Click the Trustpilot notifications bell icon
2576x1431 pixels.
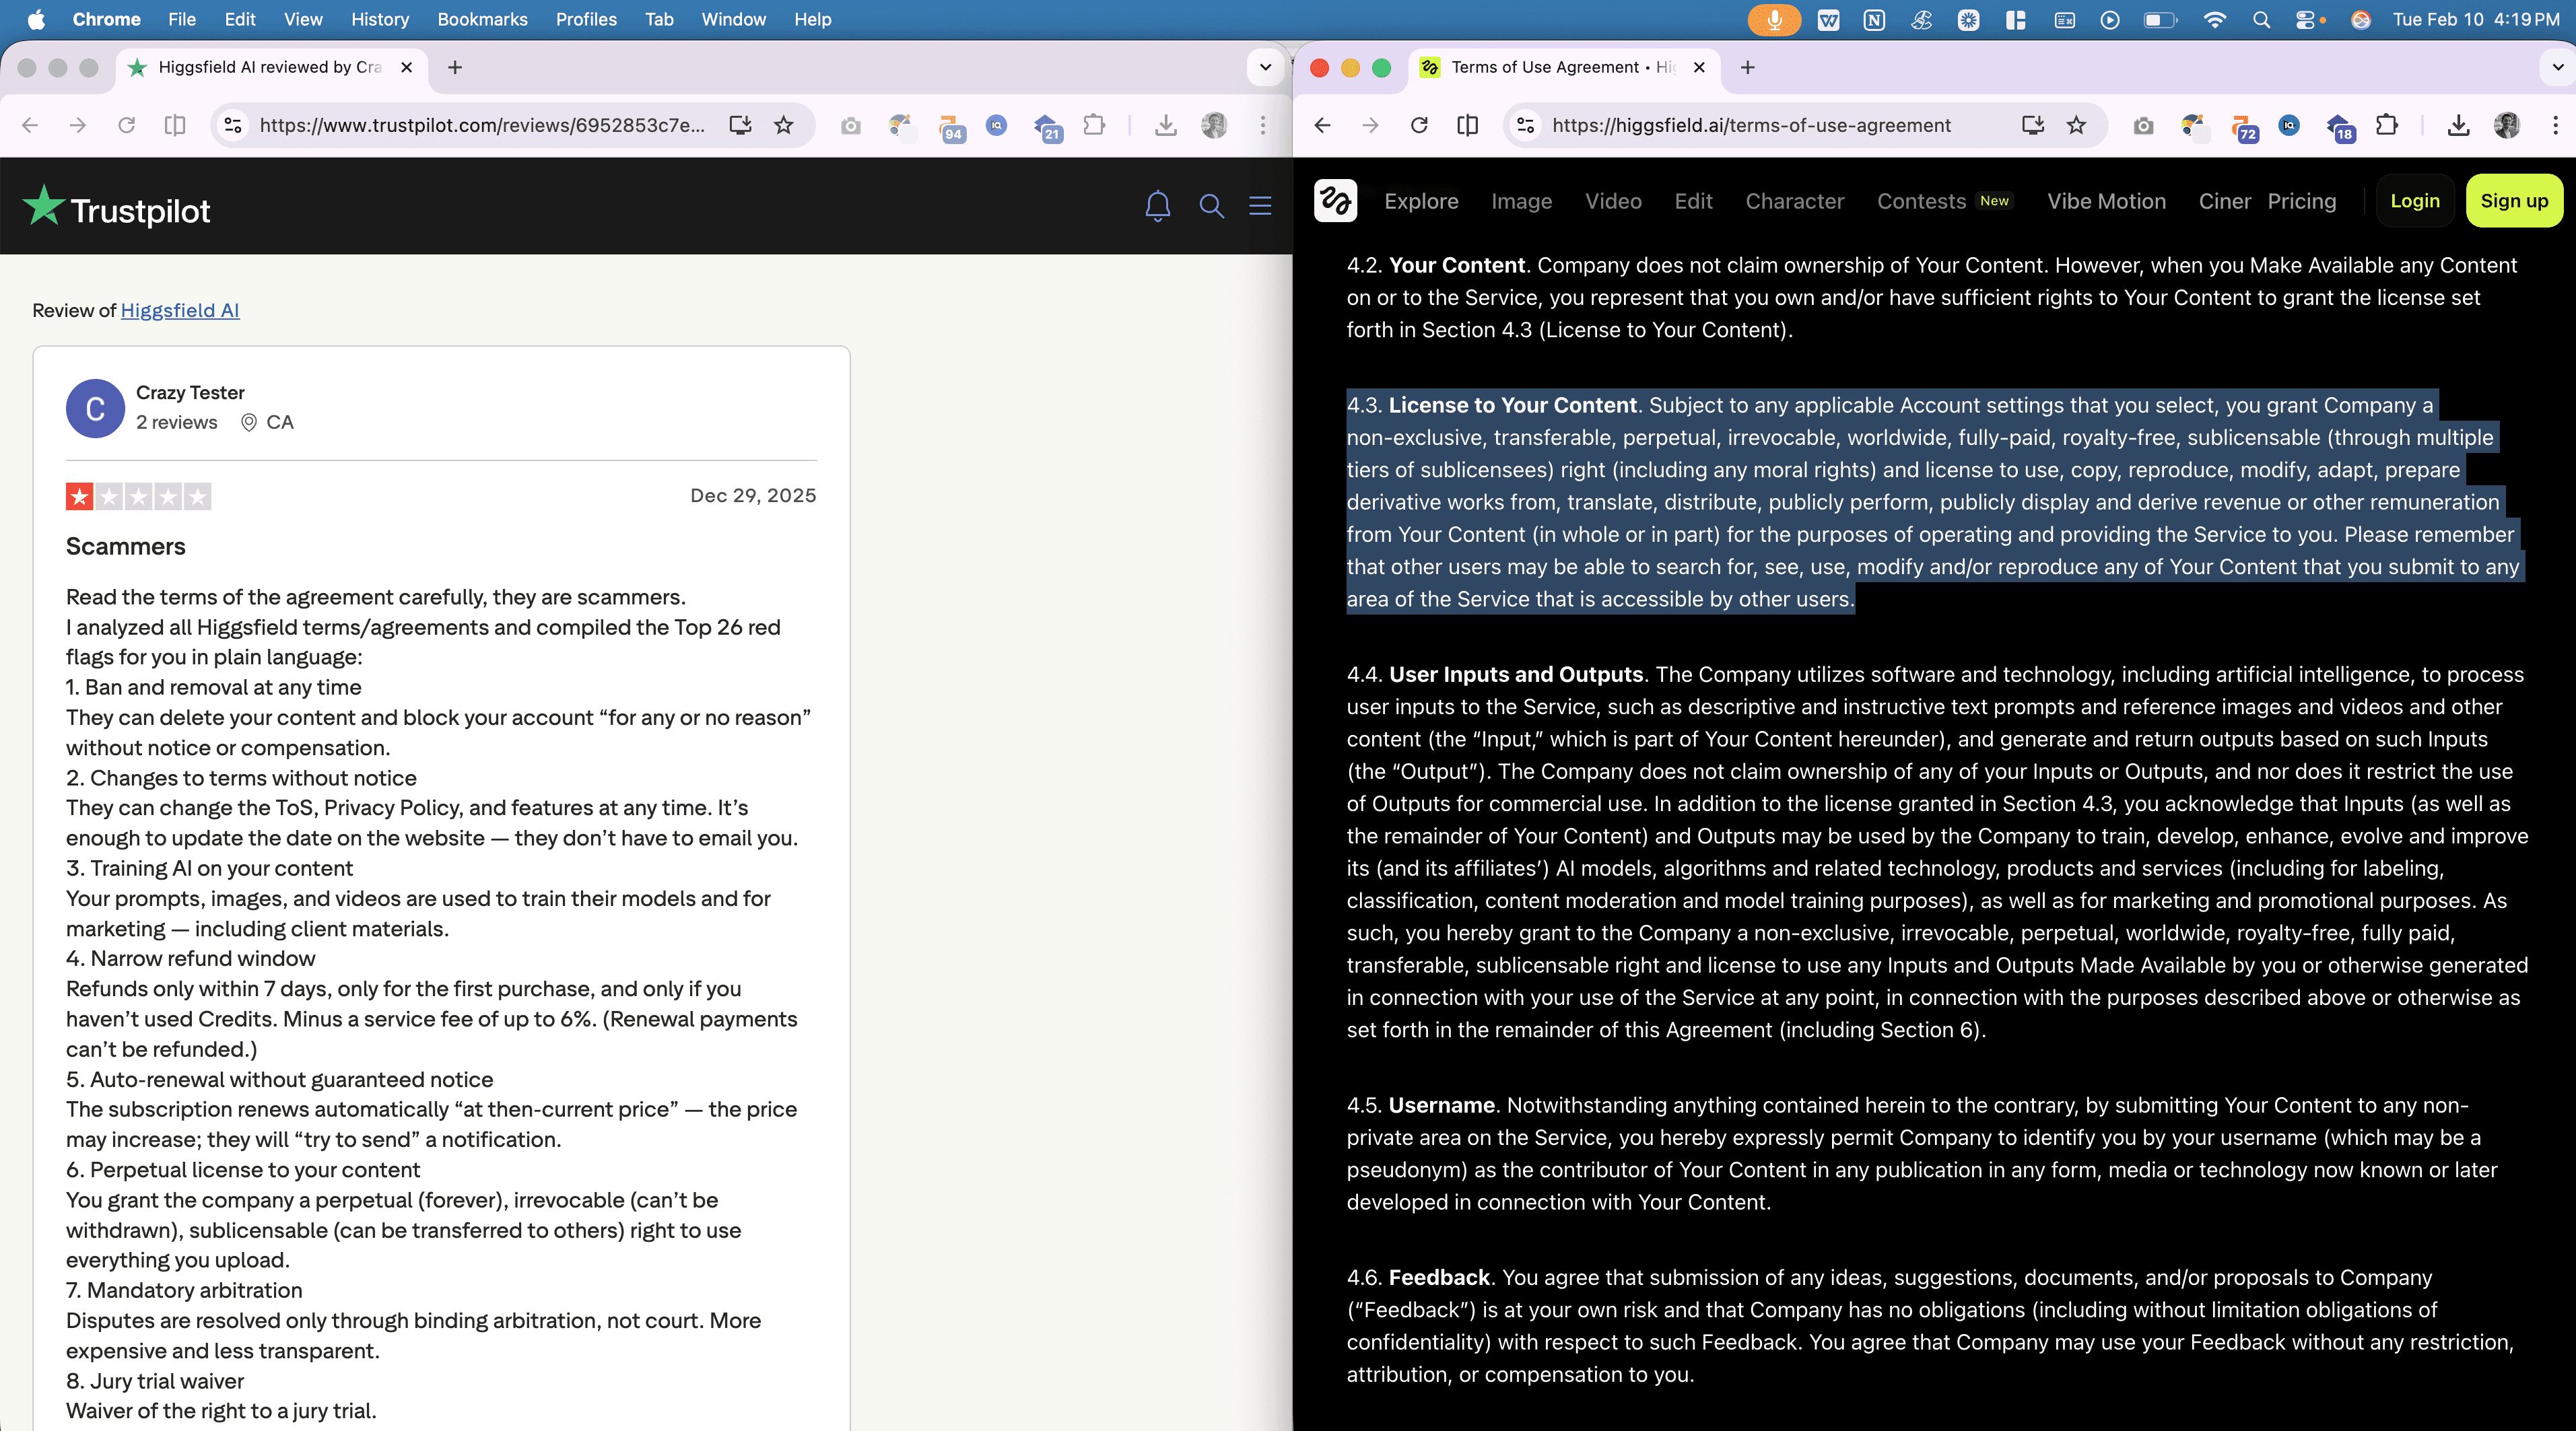tap(1157, 206)
